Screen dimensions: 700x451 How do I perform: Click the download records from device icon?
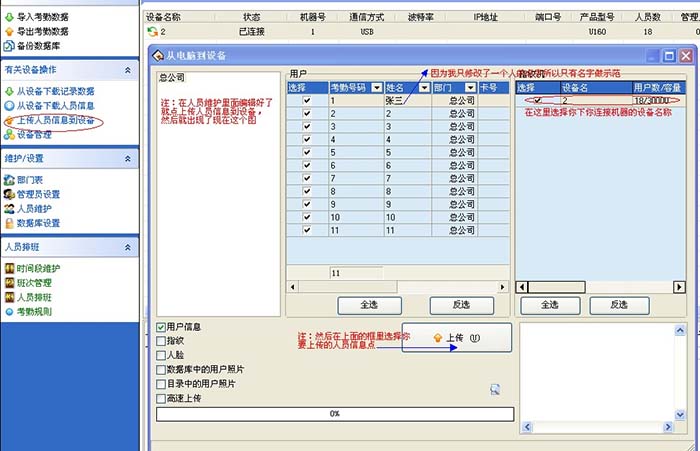[x=9, y=92]
